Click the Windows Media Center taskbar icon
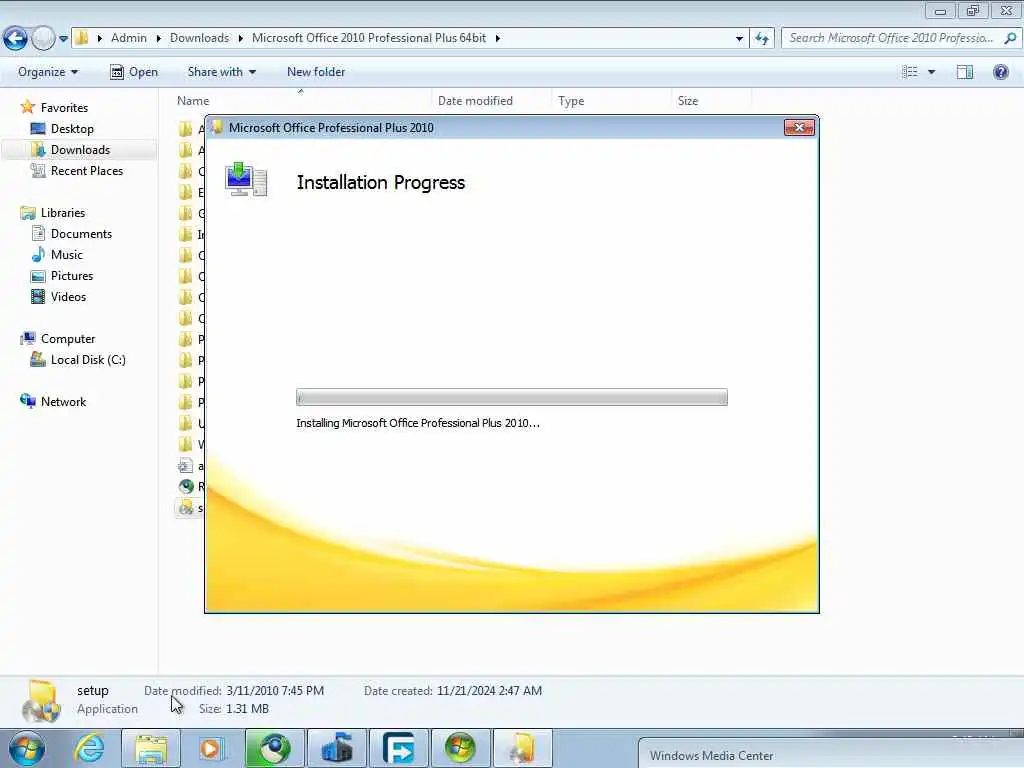Viewport: 1024px width, 768px height. (x=460, y=748)
